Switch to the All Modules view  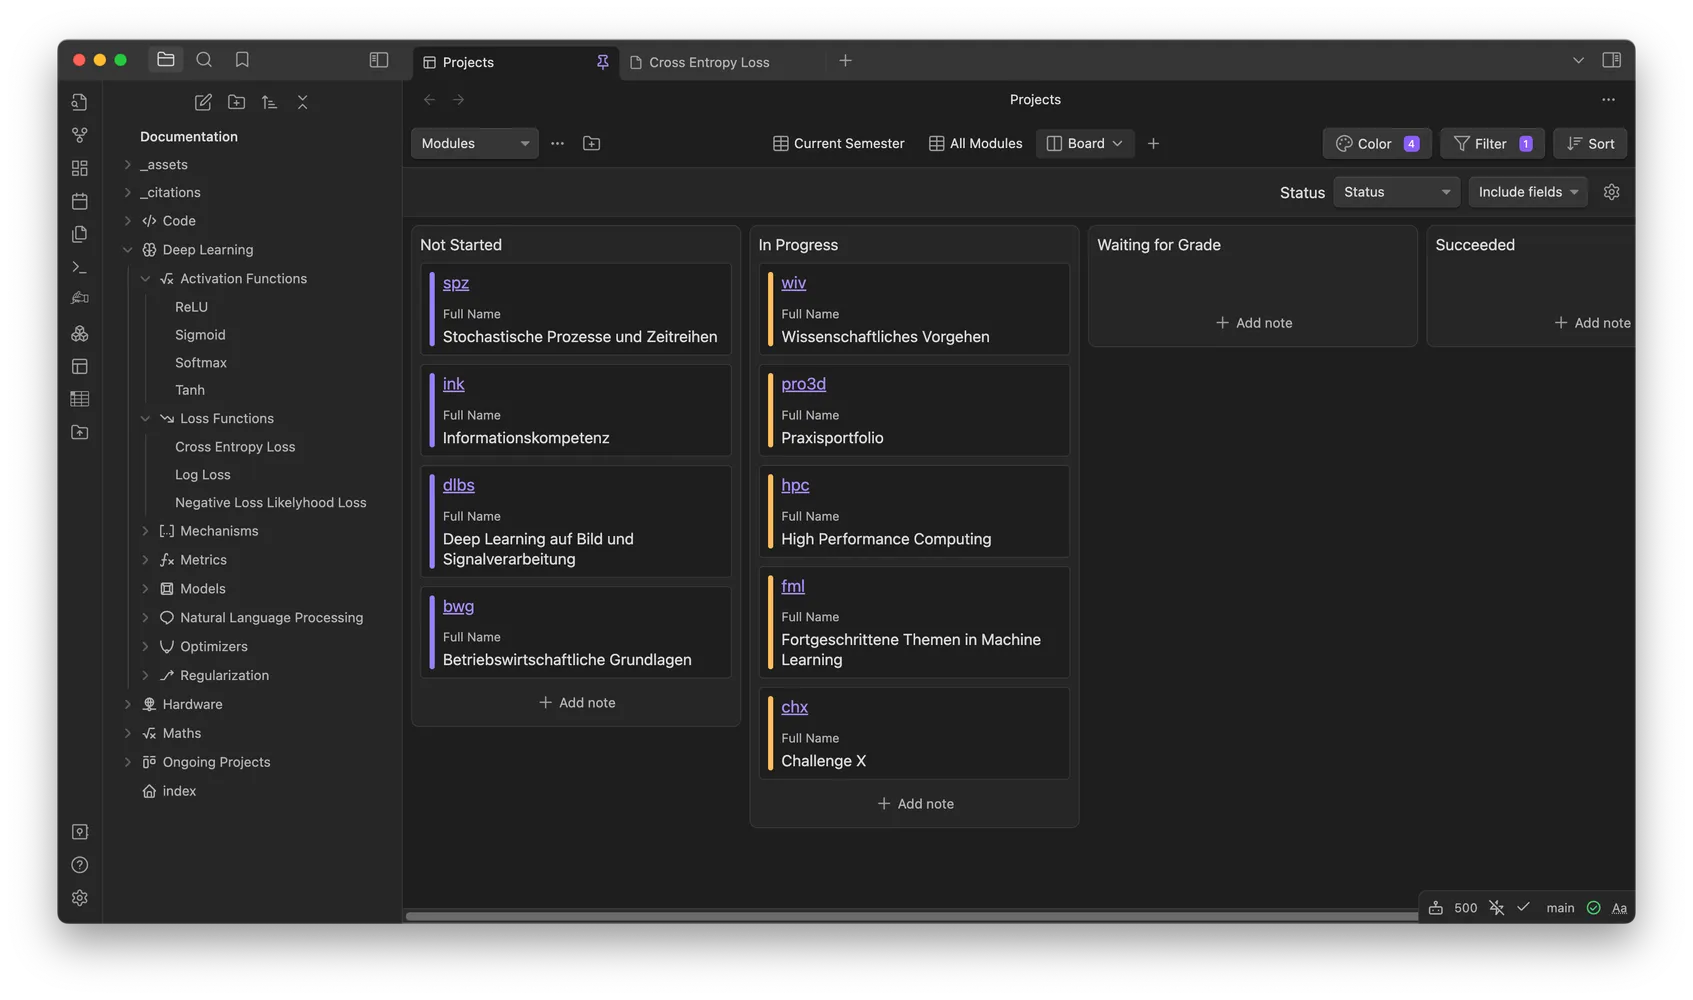(975, 143)
